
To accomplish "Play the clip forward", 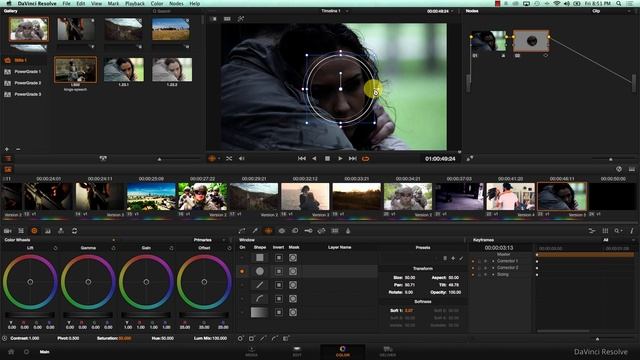I will [340, 158].
